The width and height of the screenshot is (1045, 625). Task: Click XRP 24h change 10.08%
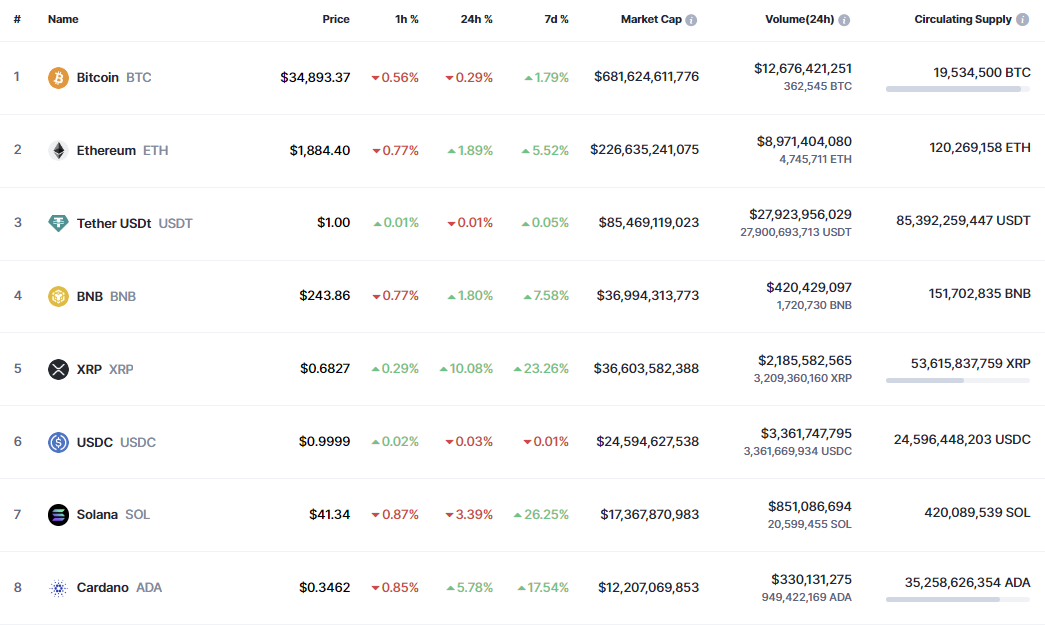[x=467, y=368]
